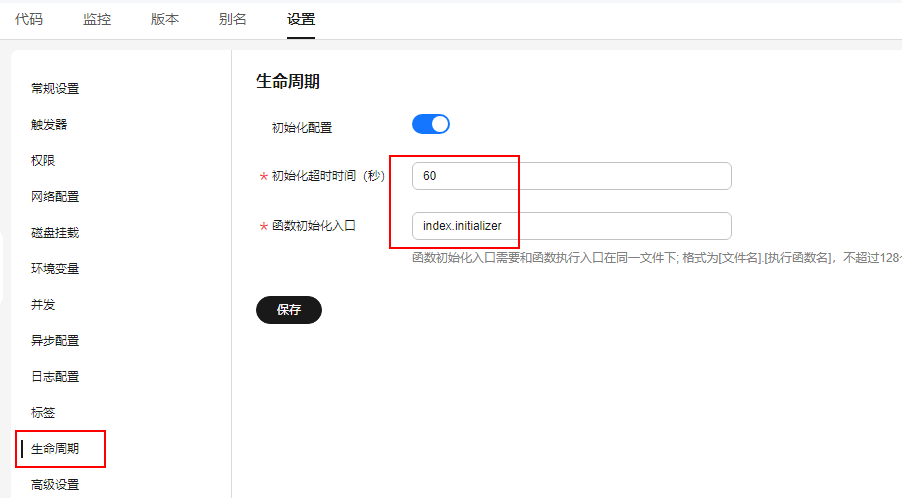Open the 磁盘挂载 settings page
The width and height of the screenshot is (902, 498).
click(55, 233)
